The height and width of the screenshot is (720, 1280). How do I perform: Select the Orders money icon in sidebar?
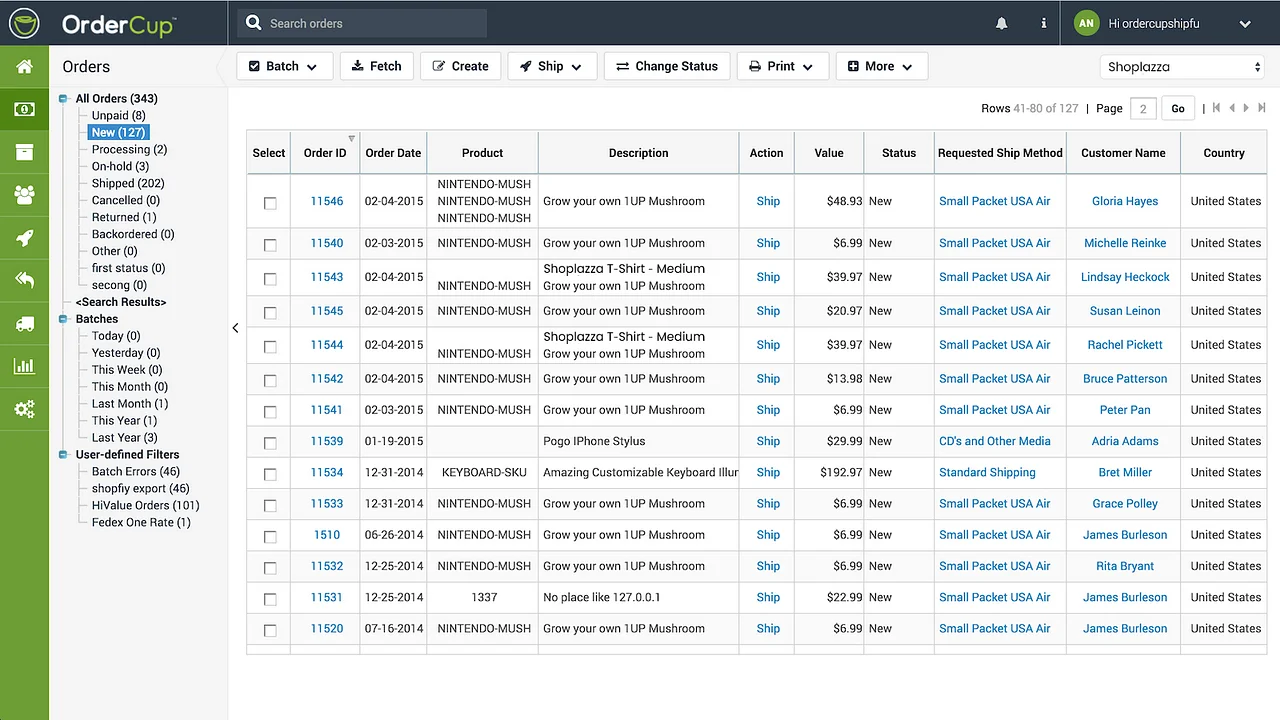[24, 109]
